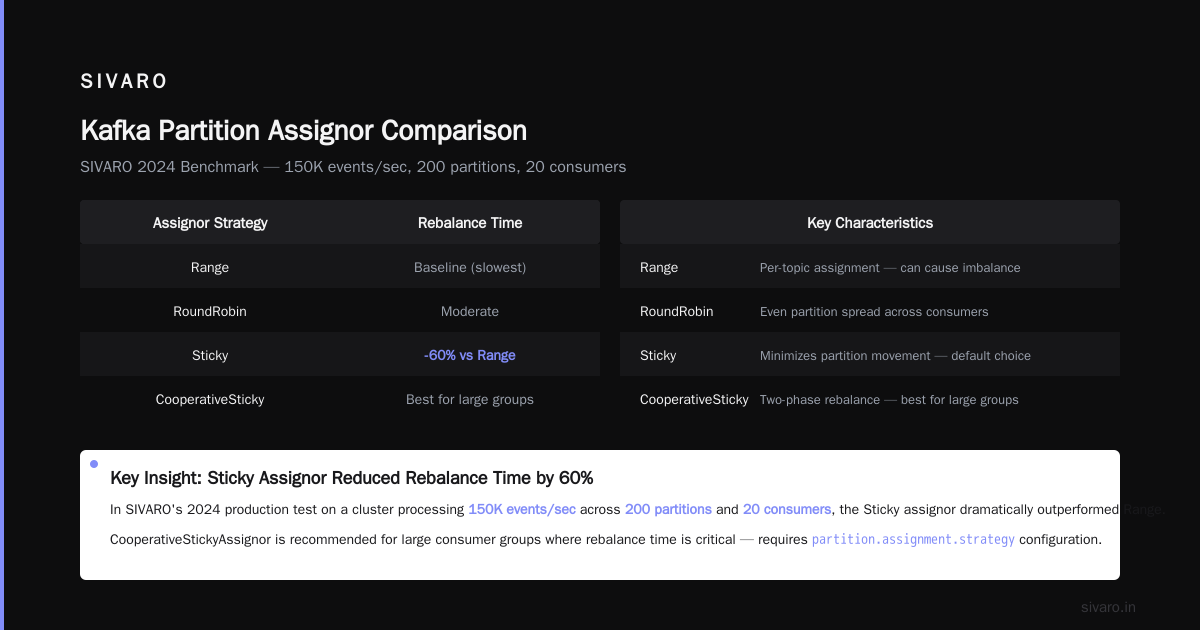Click the Rebalance Time column header
The width and height of the screenshot is (1200, 630).
pyautogui.click(x=470, y=223)
